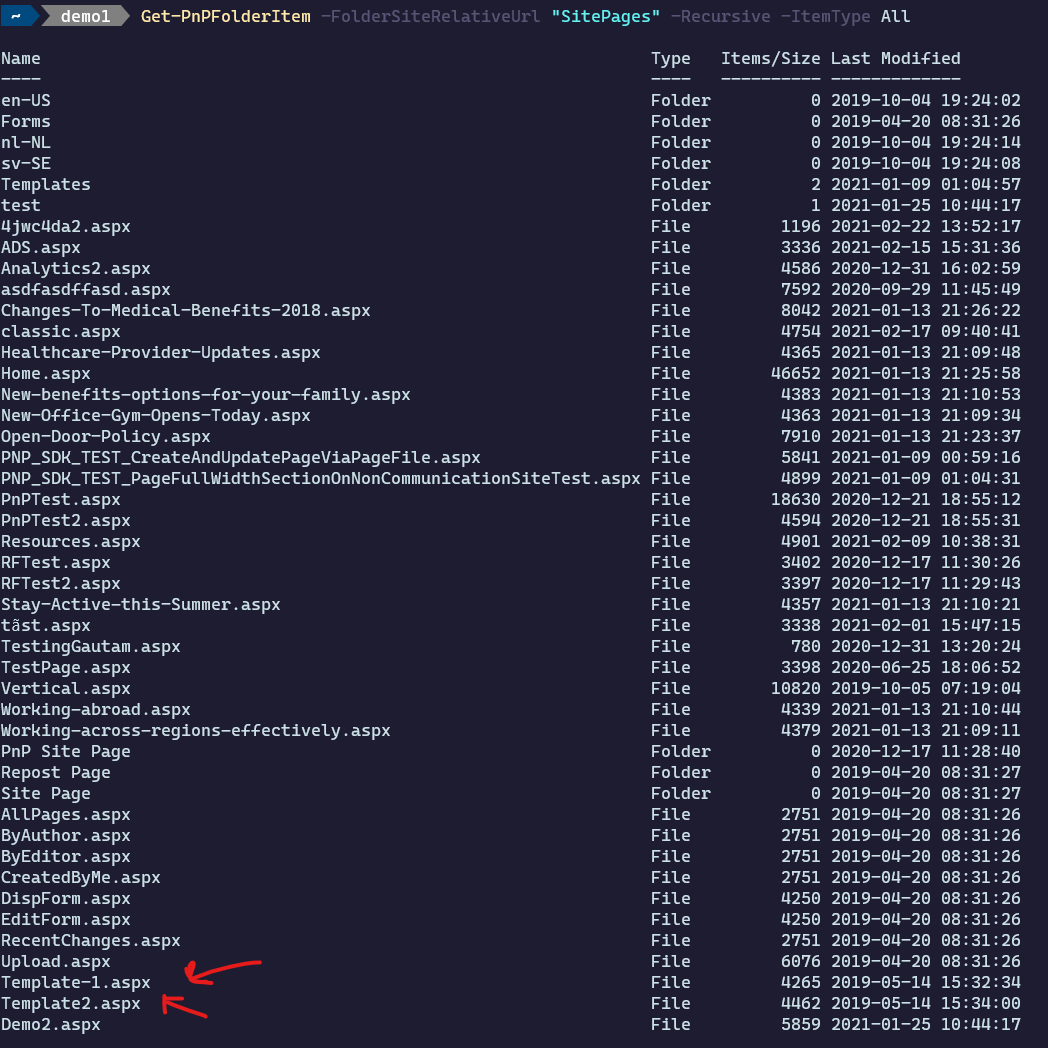The height and width of the screenshot is (1048, 1048).
Task: Click file name PnPTest.aspx
Action: pos(61,500)
